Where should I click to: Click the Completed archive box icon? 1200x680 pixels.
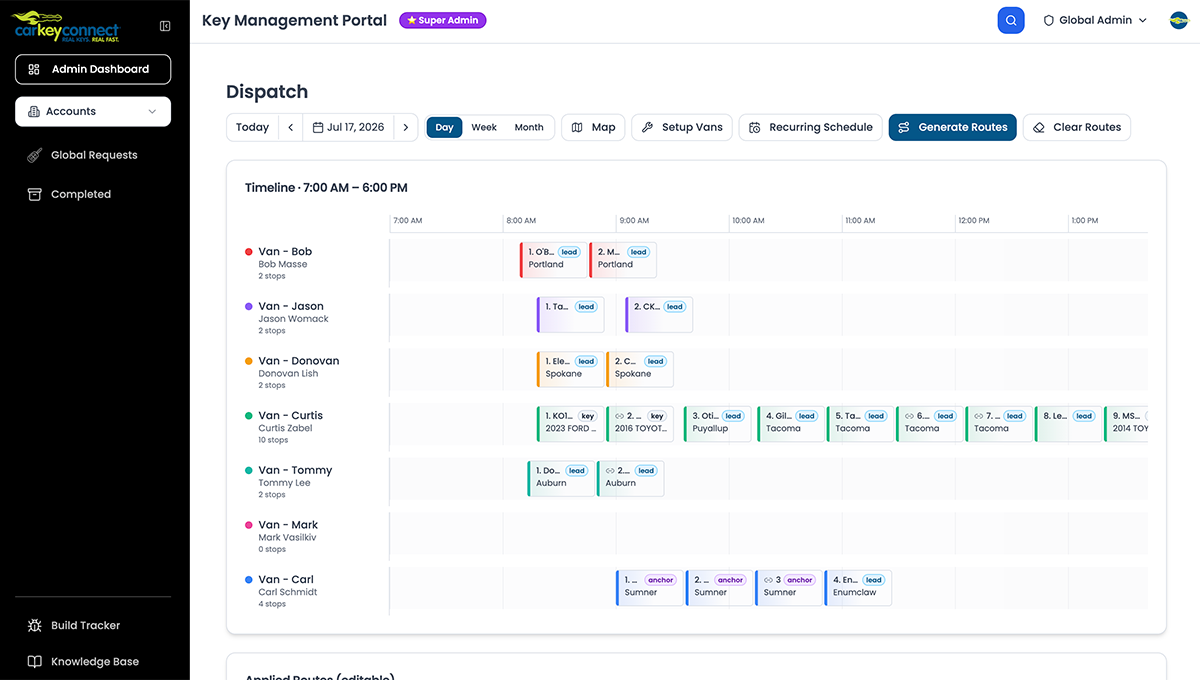coord(34,194)
